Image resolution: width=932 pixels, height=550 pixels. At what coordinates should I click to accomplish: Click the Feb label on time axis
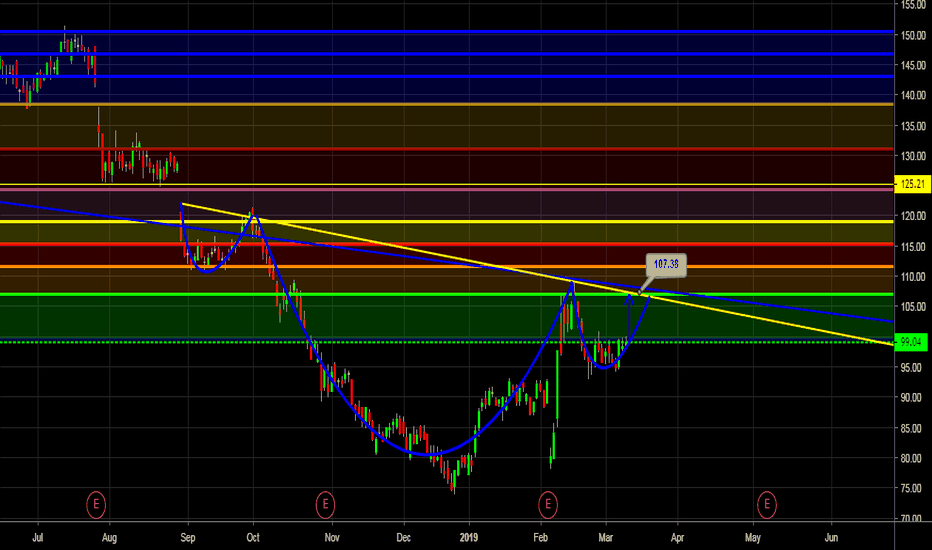[540, 538]
